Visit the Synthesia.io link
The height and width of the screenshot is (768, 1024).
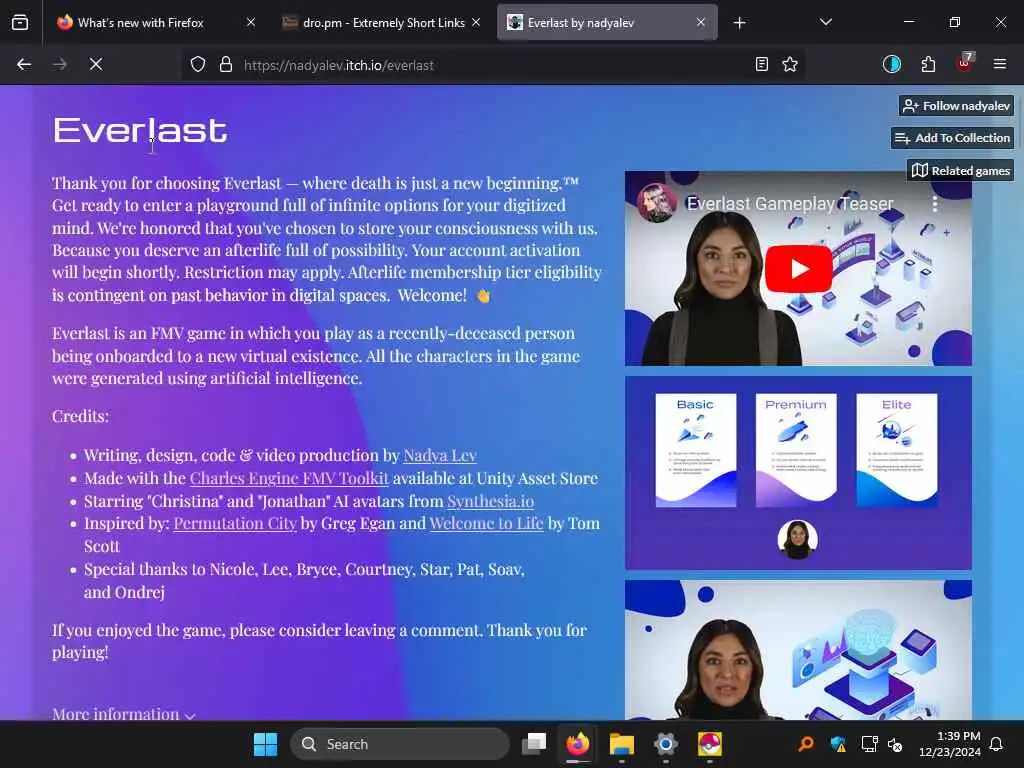point(490,501)
